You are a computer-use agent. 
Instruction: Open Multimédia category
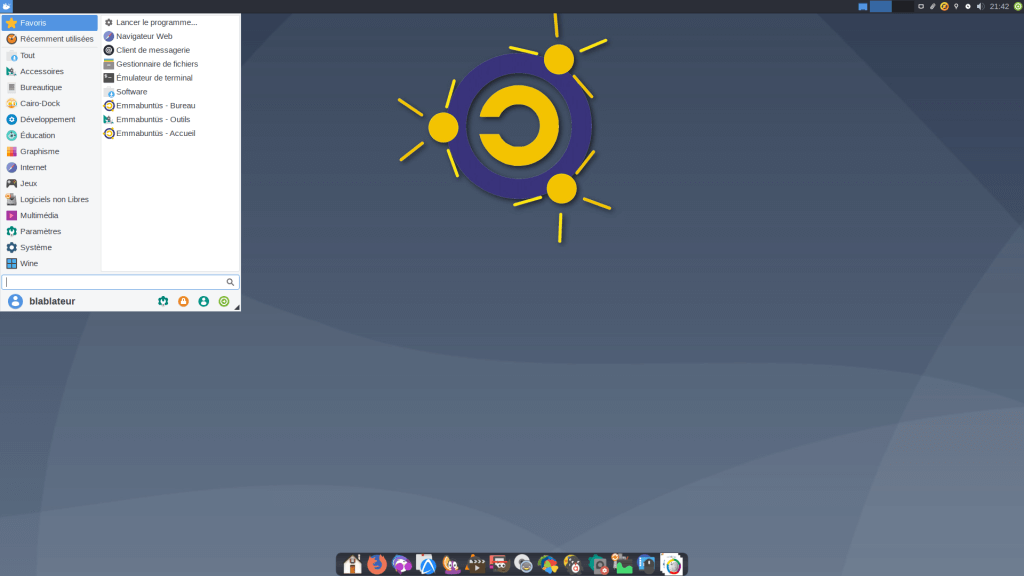(50, 216)
